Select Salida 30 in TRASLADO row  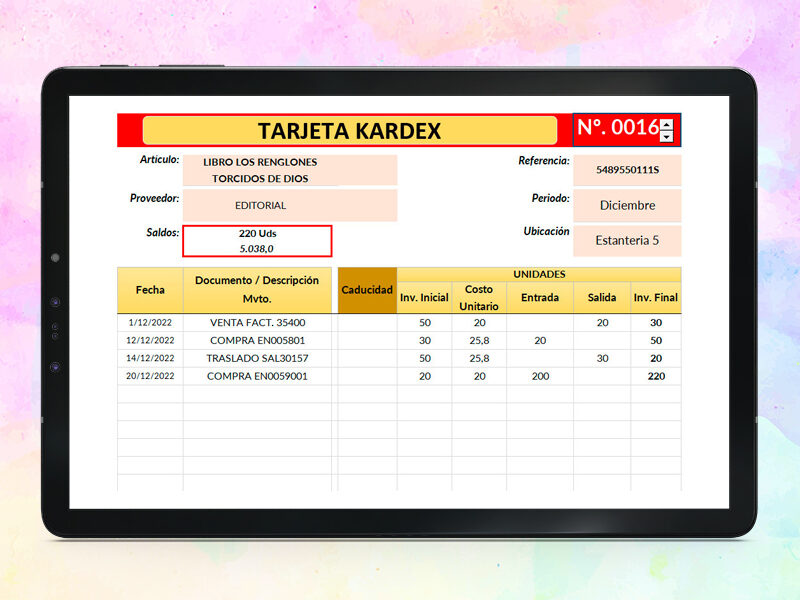[x=602, y=358]
